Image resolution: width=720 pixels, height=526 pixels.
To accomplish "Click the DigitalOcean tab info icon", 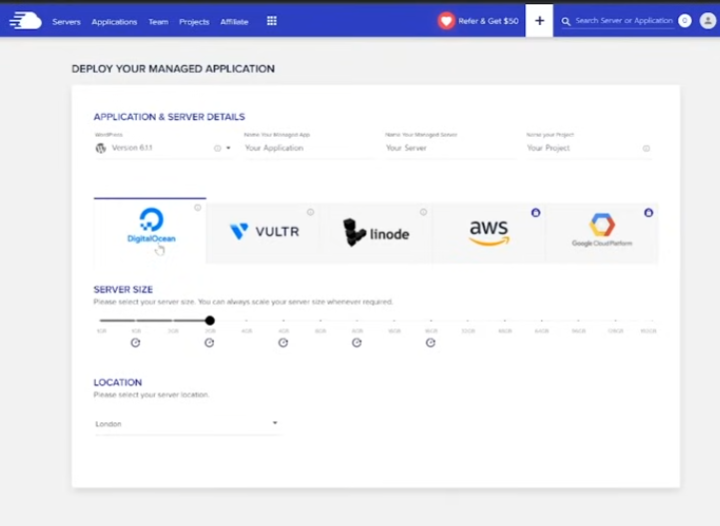I will (x=197, y=207).
